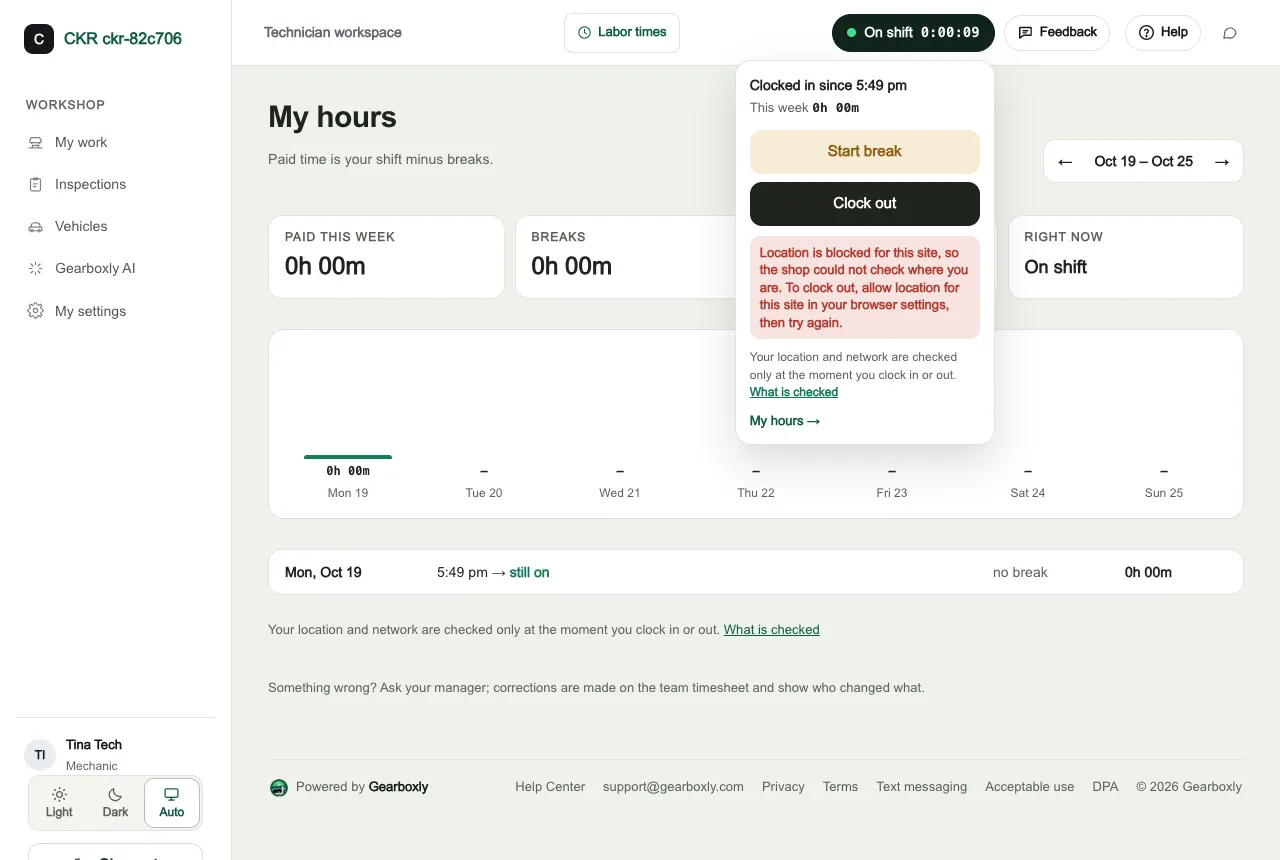The image size is (1280, 860).
Task: Open What is checked link in popup
Action: (x=794, y=393)
